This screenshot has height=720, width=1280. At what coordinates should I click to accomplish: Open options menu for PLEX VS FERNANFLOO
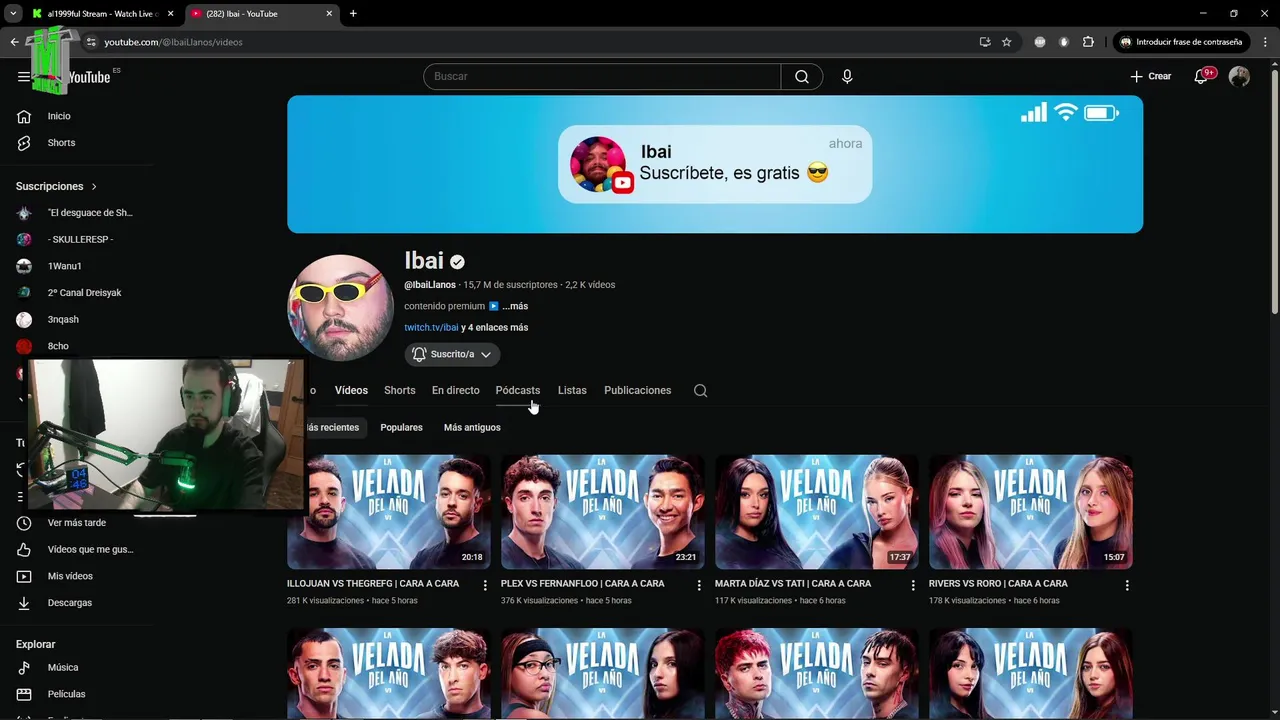point(699,585)
